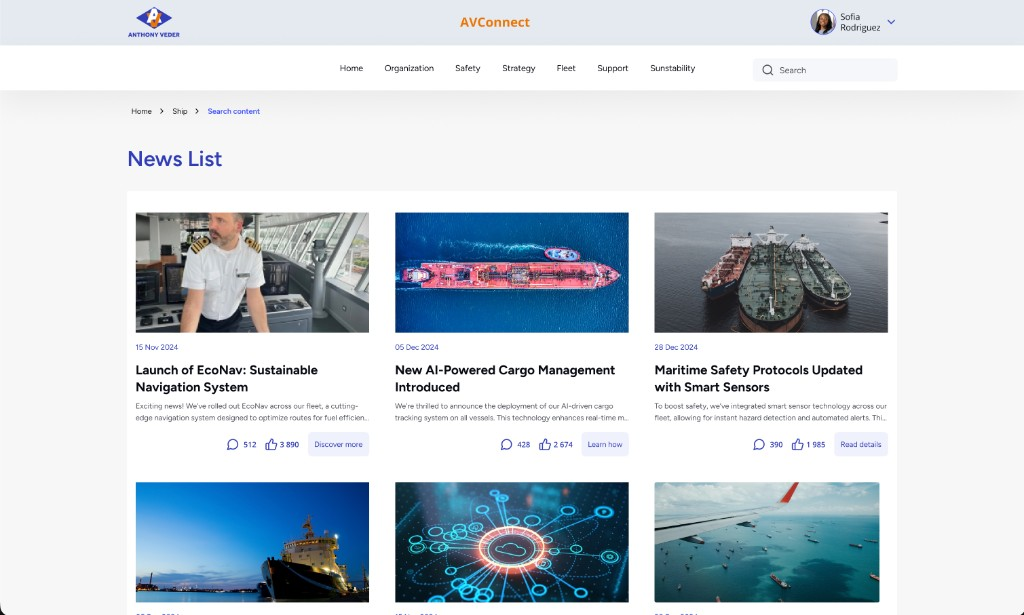
Task: Open the captain on bridge thumbnail
Action: (252, 272)
